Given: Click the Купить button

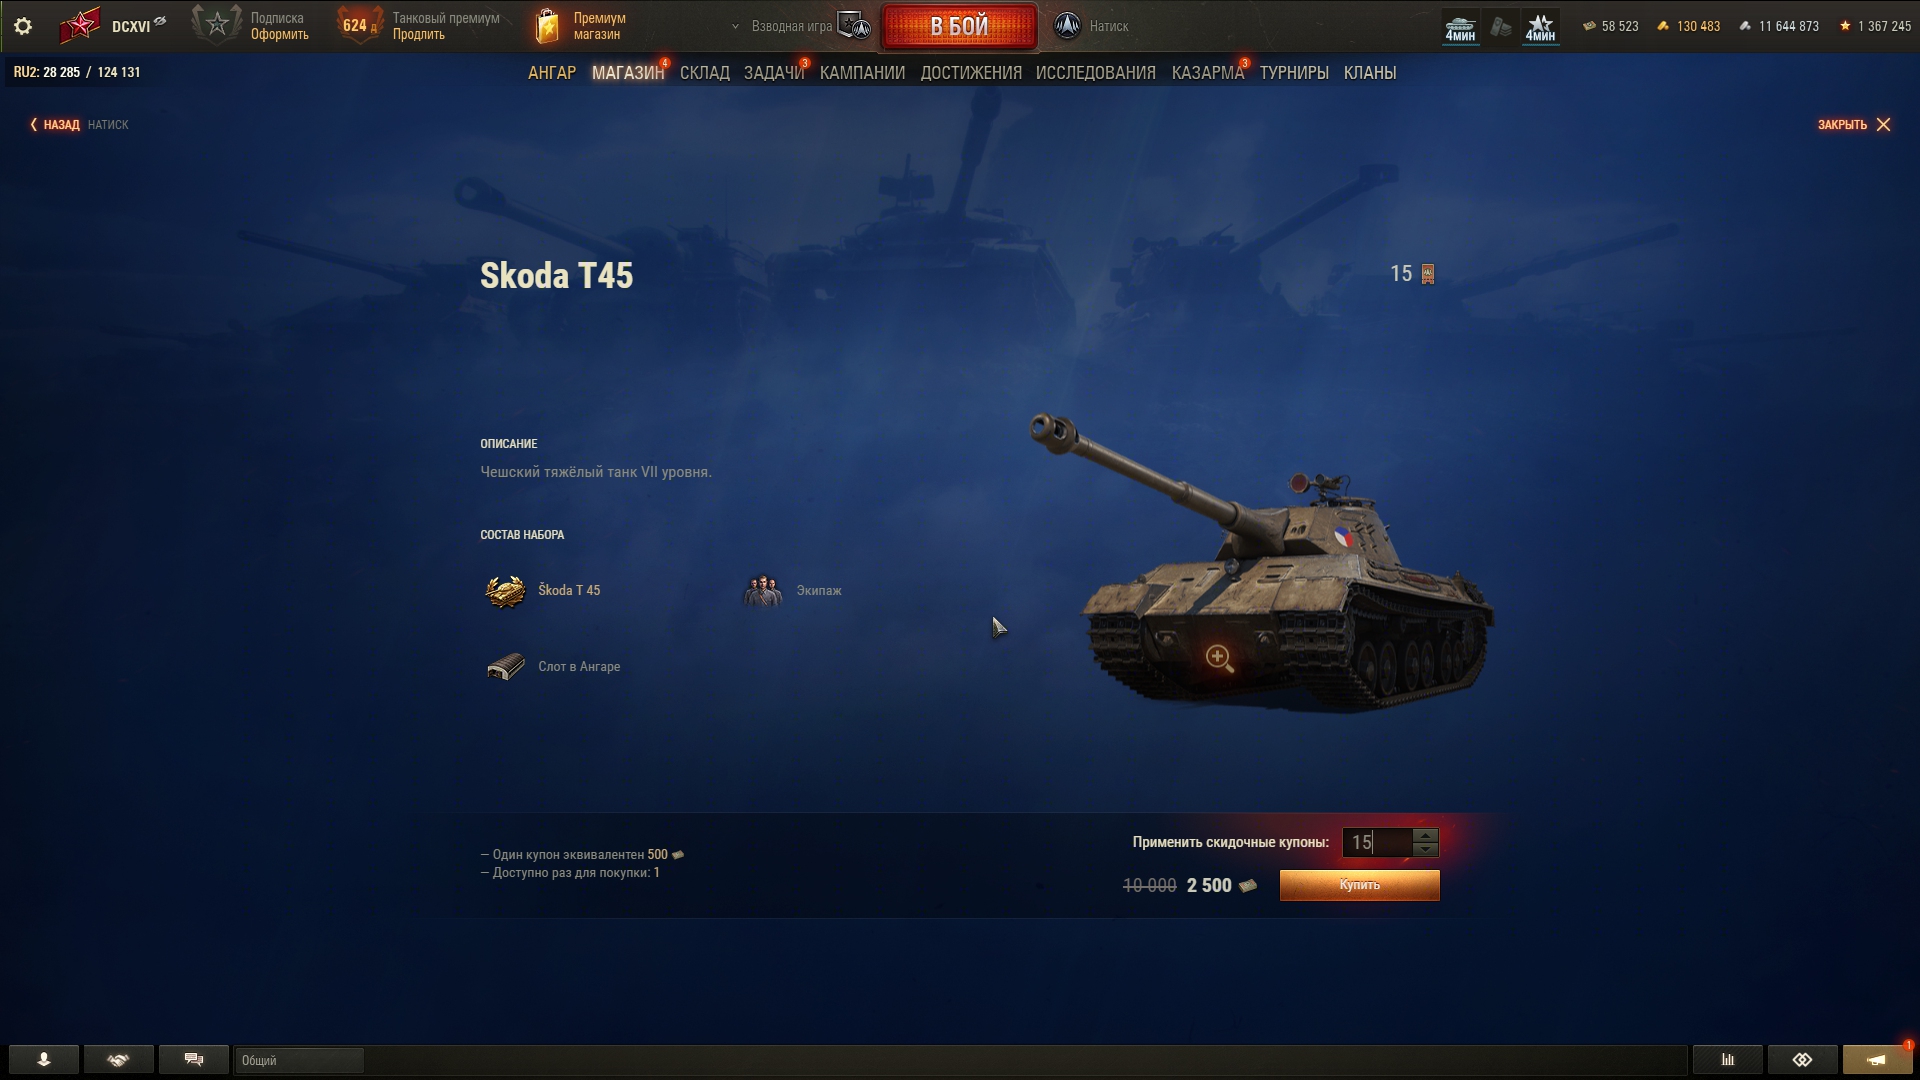Looking at the screenshot, I should [1360, 885].
